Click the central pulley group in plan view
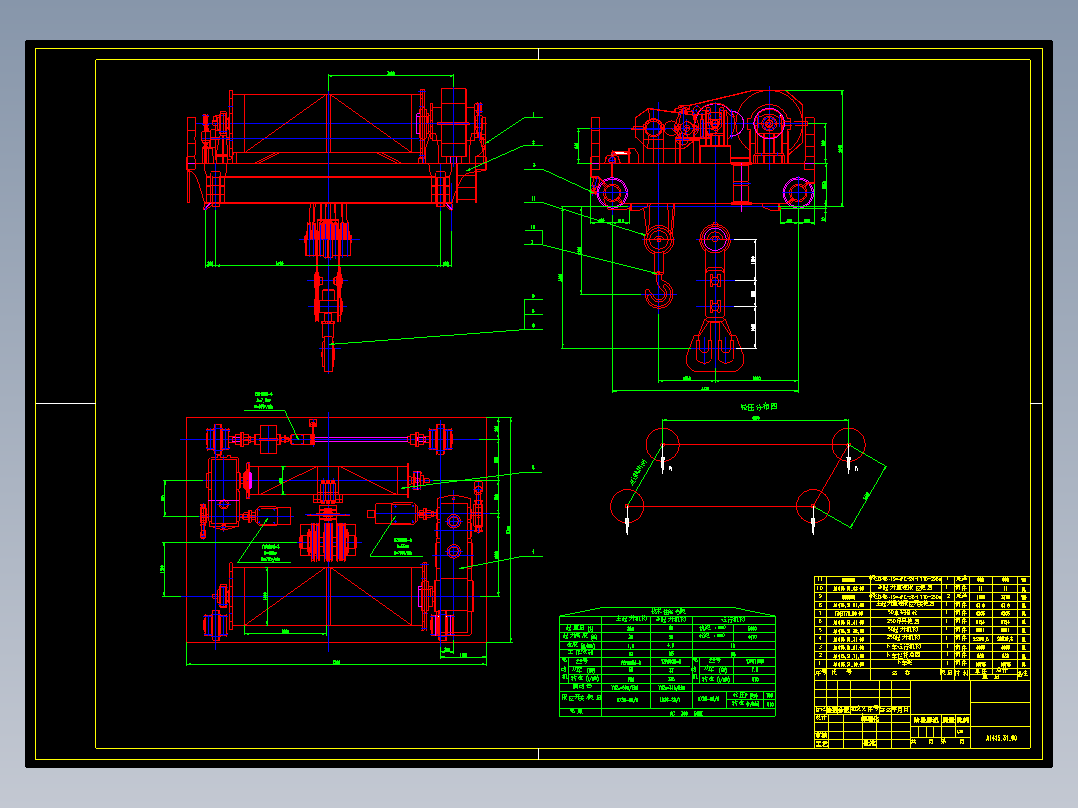The height and width of the screenshot is (808, 1078). pos(329,542)
